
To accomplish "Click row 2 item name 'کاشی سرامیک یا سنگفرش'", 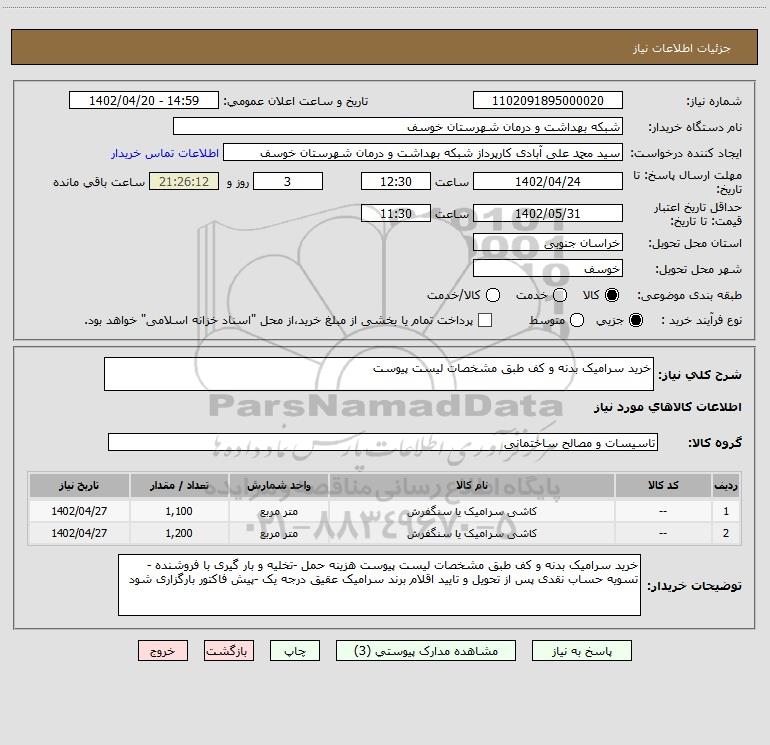I will [x=472, y=533].
